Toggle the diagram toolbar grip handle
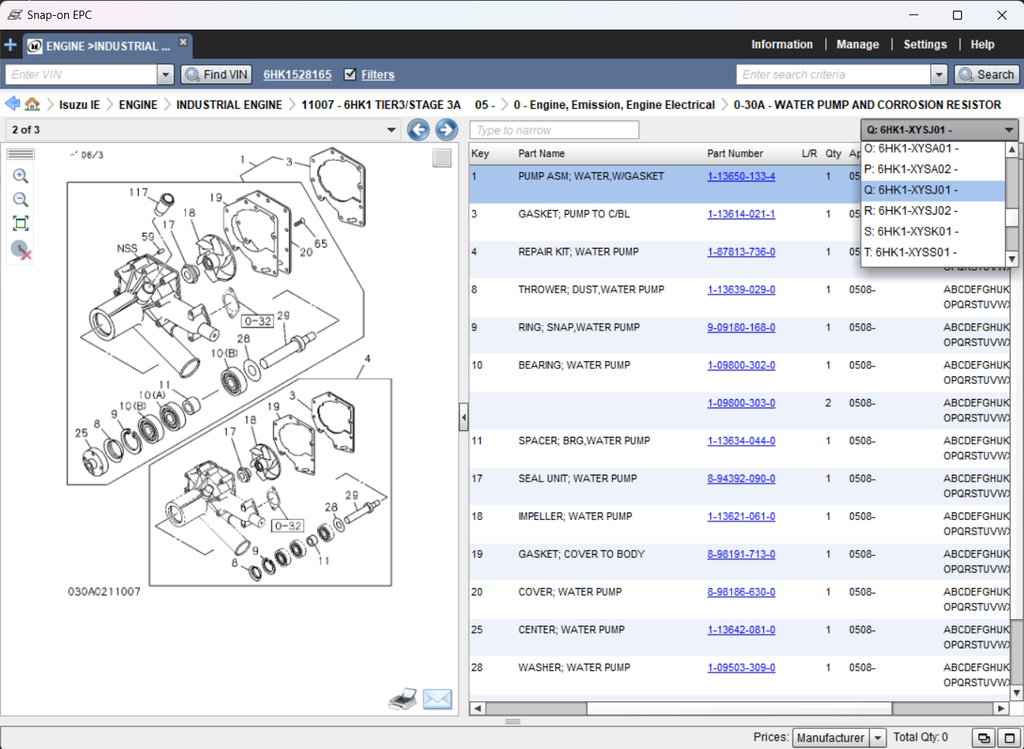The image size is (1024, 749). [x=21, y=154]
